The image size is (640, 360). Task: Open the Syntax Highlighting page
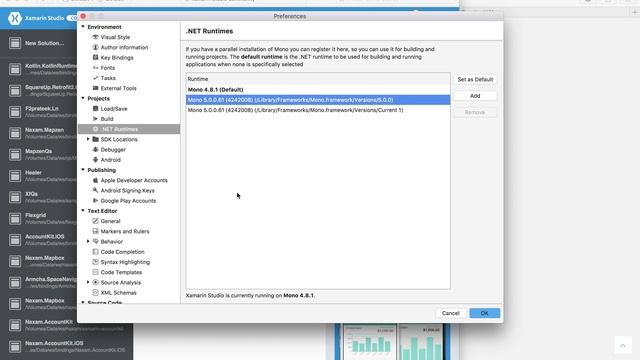click(125, 262)
